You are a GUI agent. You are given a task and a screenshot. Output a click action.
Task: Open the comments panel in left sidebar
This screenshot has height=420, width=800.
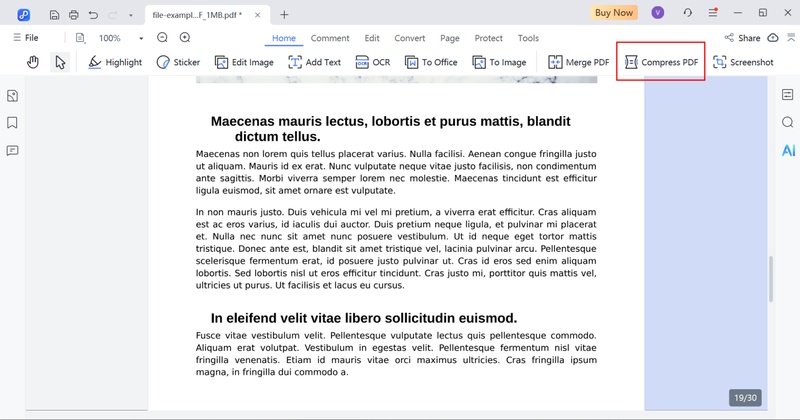(12, 151)
